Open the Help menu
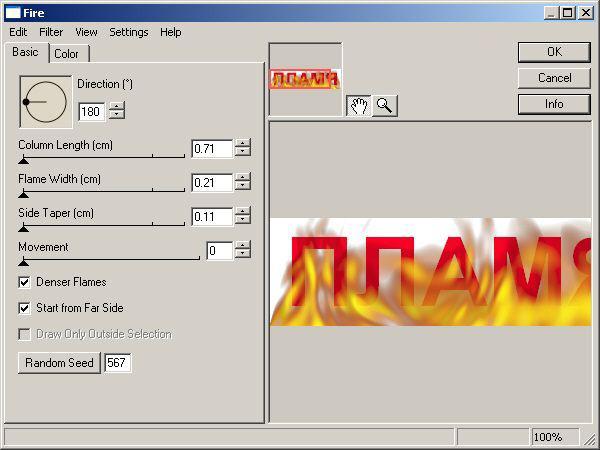Image resolution: width=600 pixels, height=450 pixels. [171, 32]
